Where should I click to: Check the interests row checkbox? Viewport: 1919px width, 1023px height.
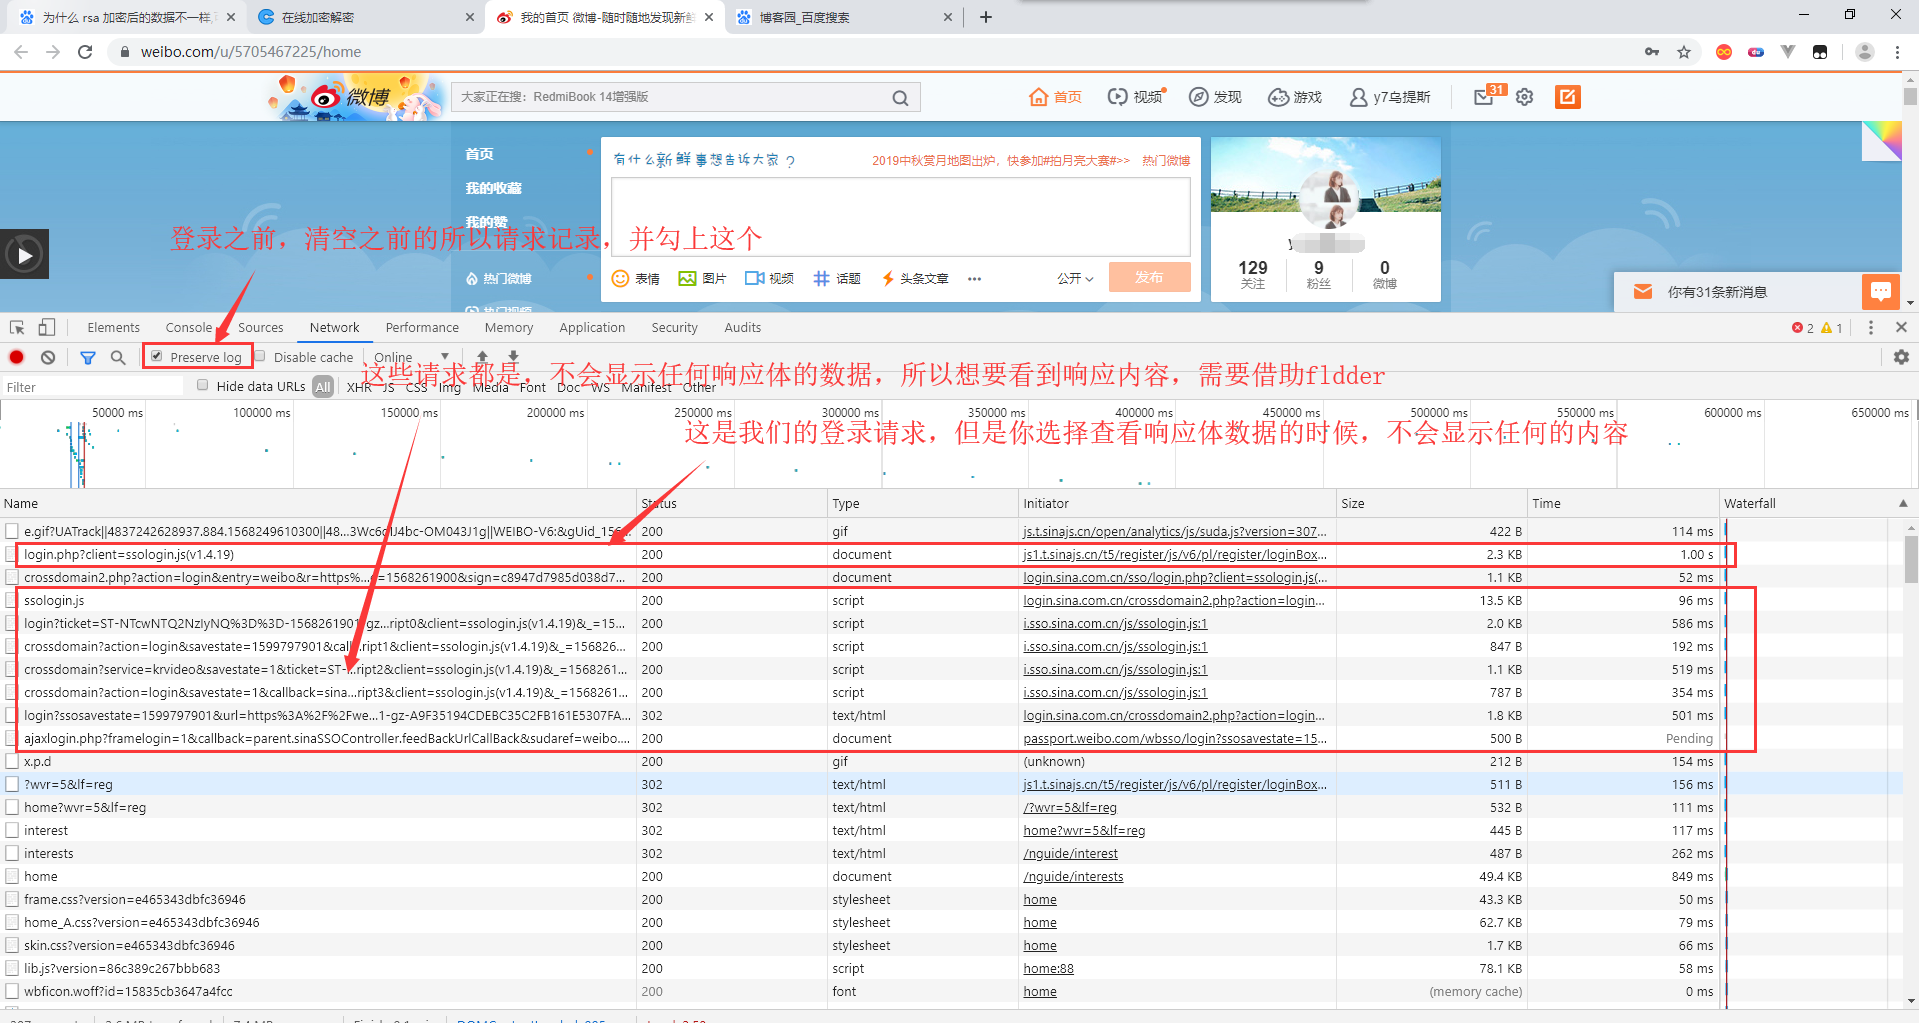(x=12, y=853)
